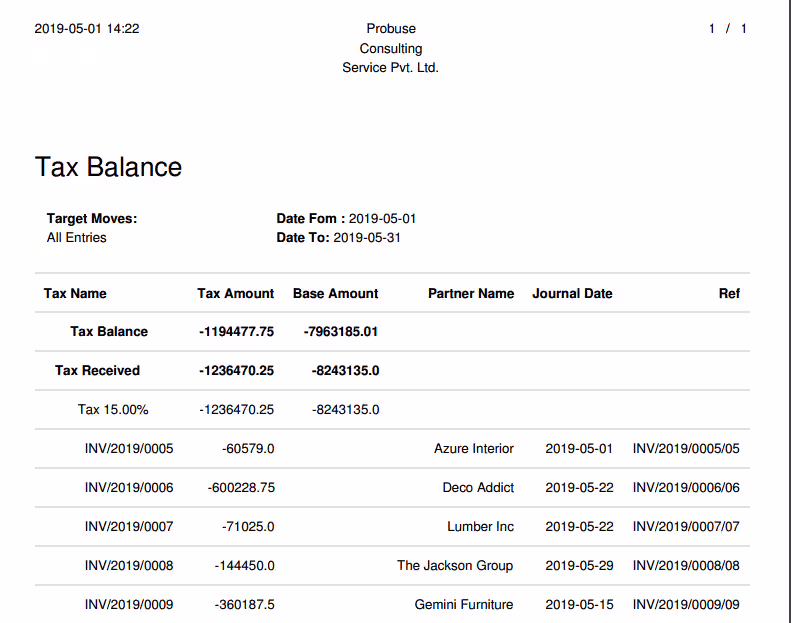
Task: Click the Probuse Consulting company header
Action: click(x=391, y=48)
